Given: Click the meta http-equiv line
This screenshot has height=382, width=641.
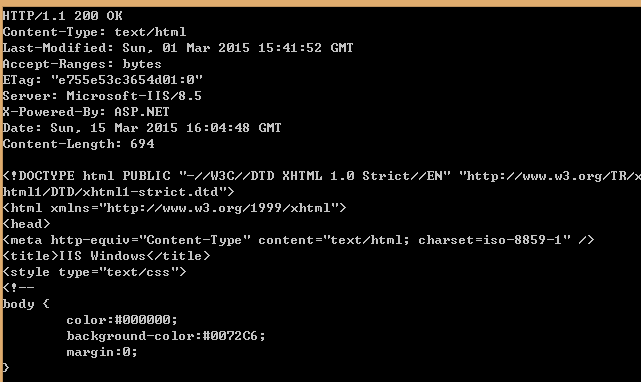Looking at the screenshot, I should (x=298, y=240).
